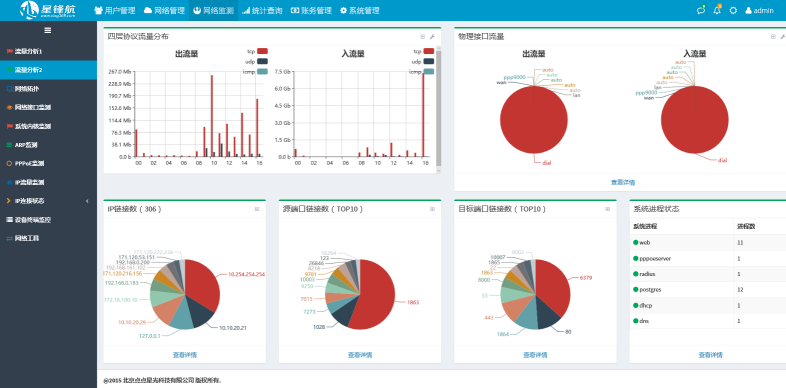Screen dimensions: 786x388
Task: Toggle icmp legend in 出流量 bar chart
Action: point(255,72)
